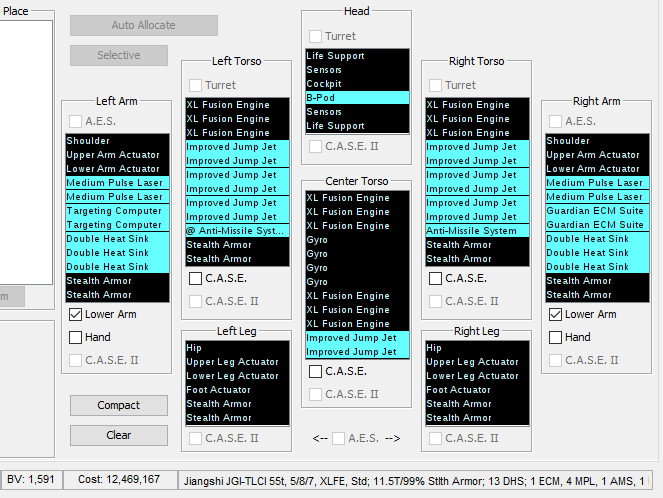Select Shoulder slot in Left Arm
Viewport: 663px width, 498px height.
coord(118,141)
